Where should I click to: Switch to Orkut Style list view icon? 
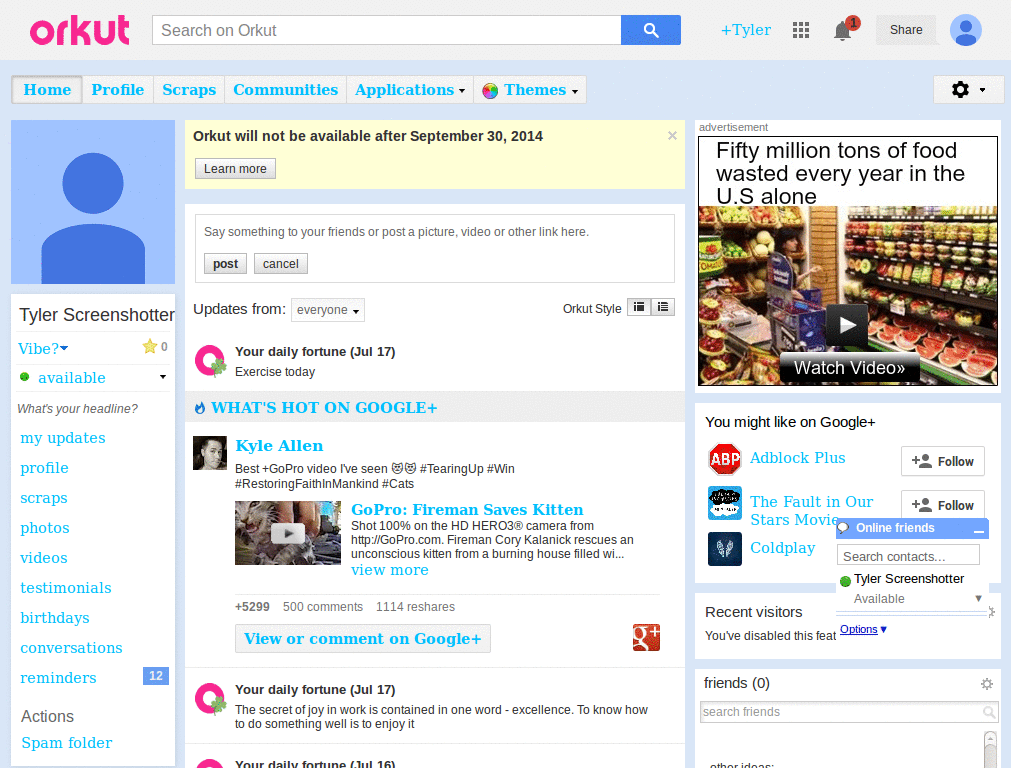[663, 307]
